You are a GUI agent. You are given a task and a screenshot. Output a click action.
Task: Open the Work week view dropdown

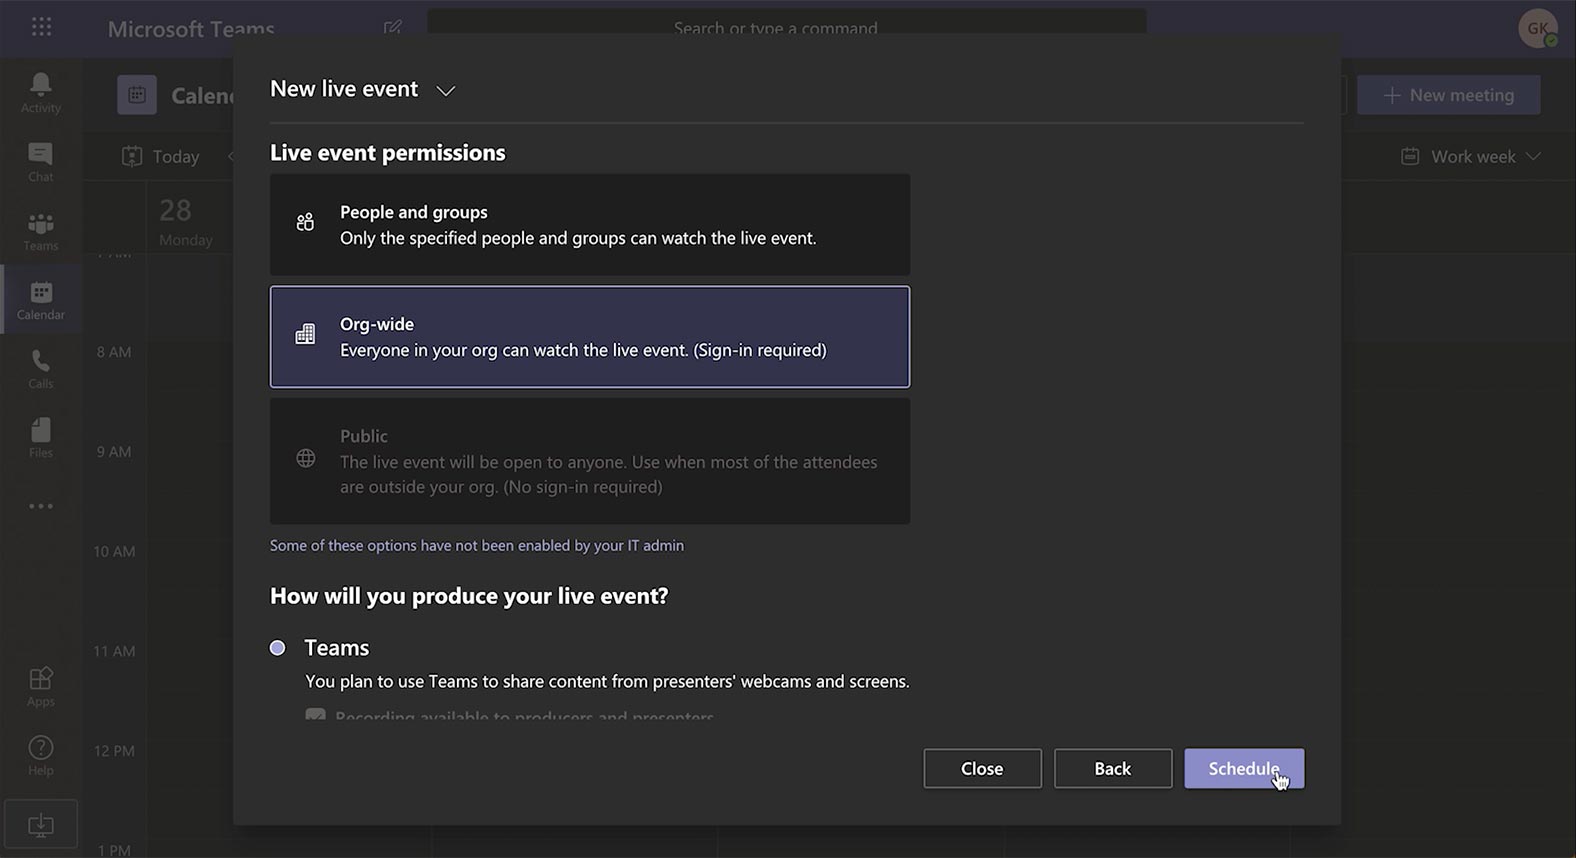[1471, 156]
